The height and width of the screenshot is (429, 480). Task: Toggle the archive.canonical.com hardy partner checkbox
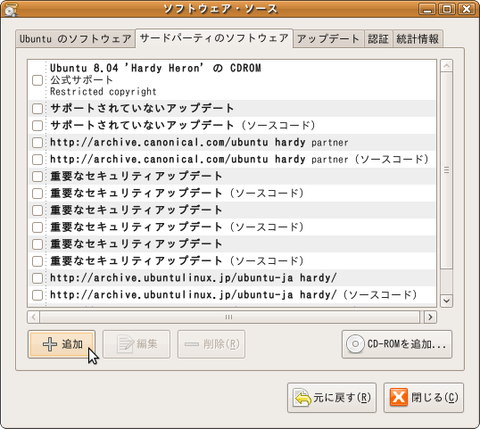tap(37, 142)
